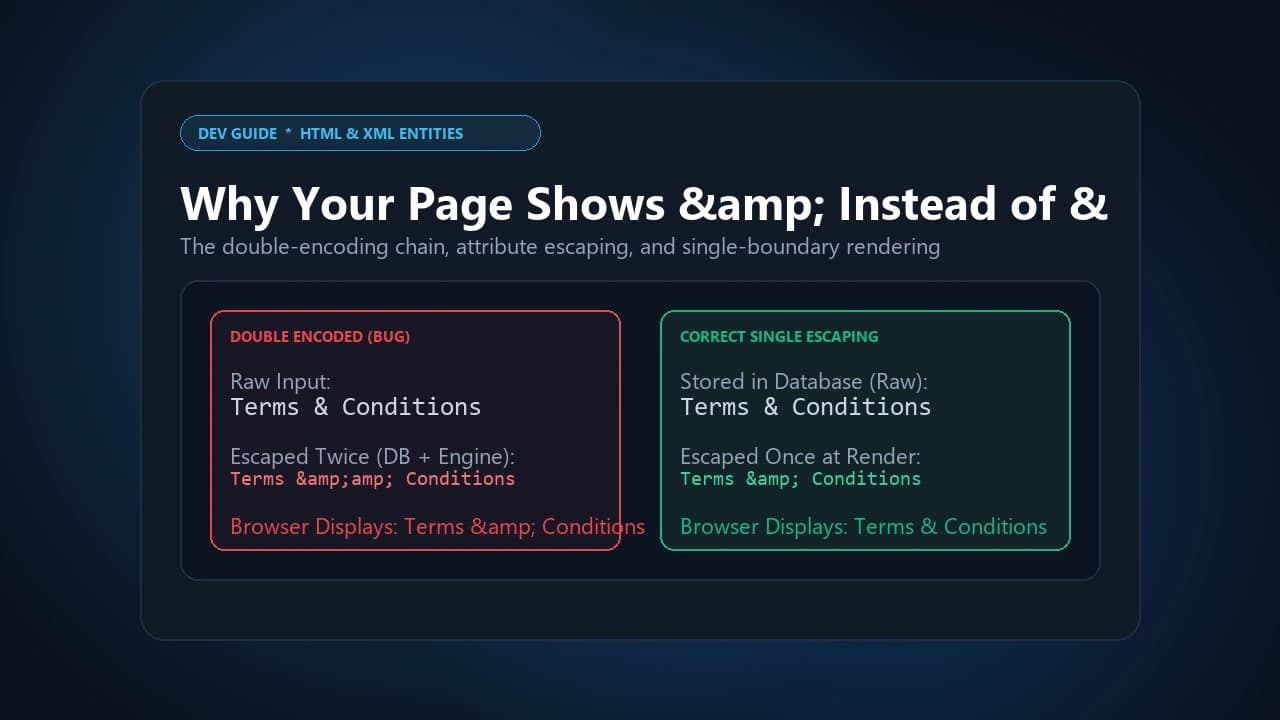
Task: Select the red "Browser Displays: Terms &amp; Conditions" line
Action: point(438,527)
